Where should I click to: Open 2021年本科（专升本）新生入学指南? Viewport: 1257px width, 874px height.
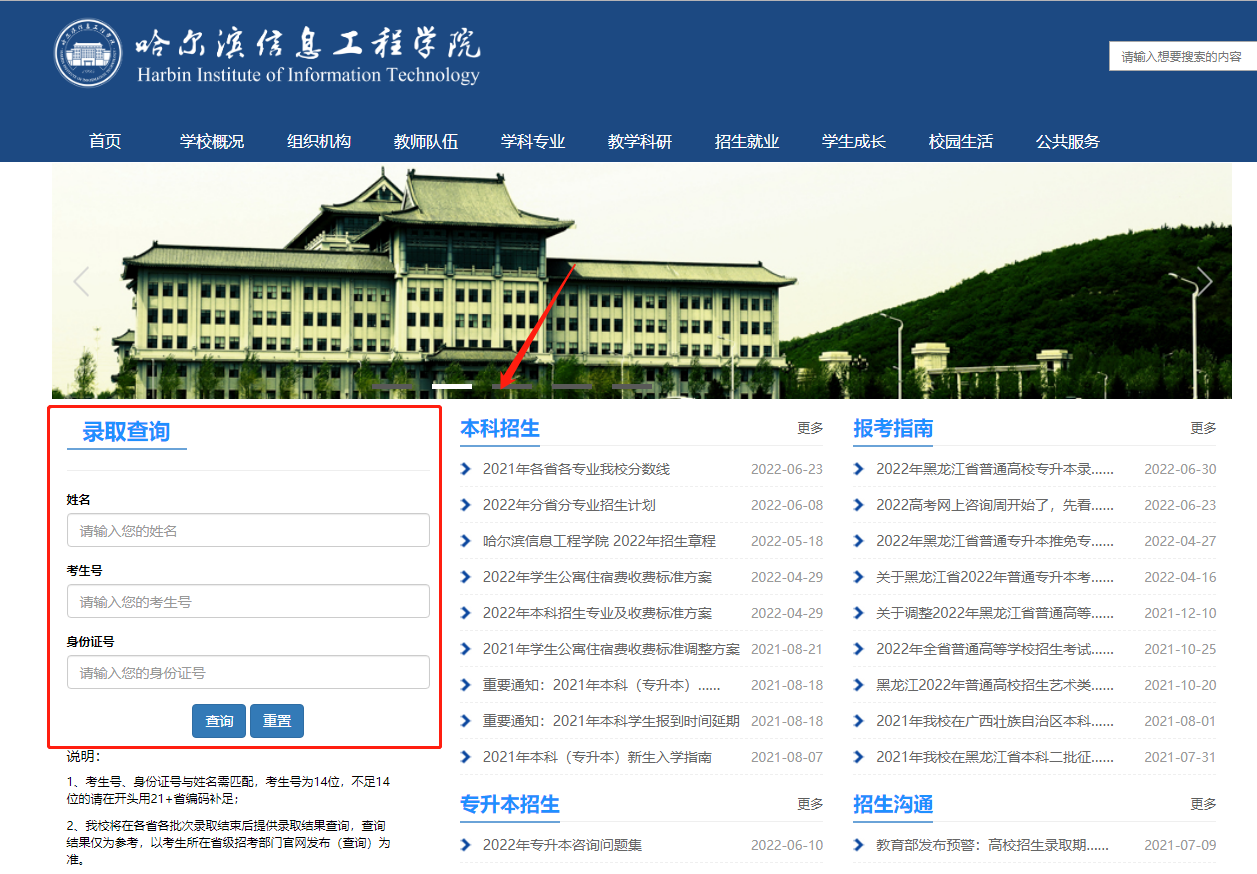(x=597, y=757)
